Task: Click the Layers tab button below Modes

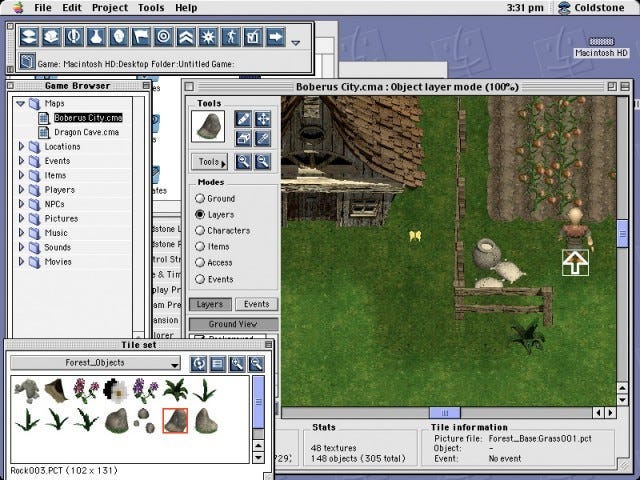Action: pyautogui.click(x=210, y=304)
